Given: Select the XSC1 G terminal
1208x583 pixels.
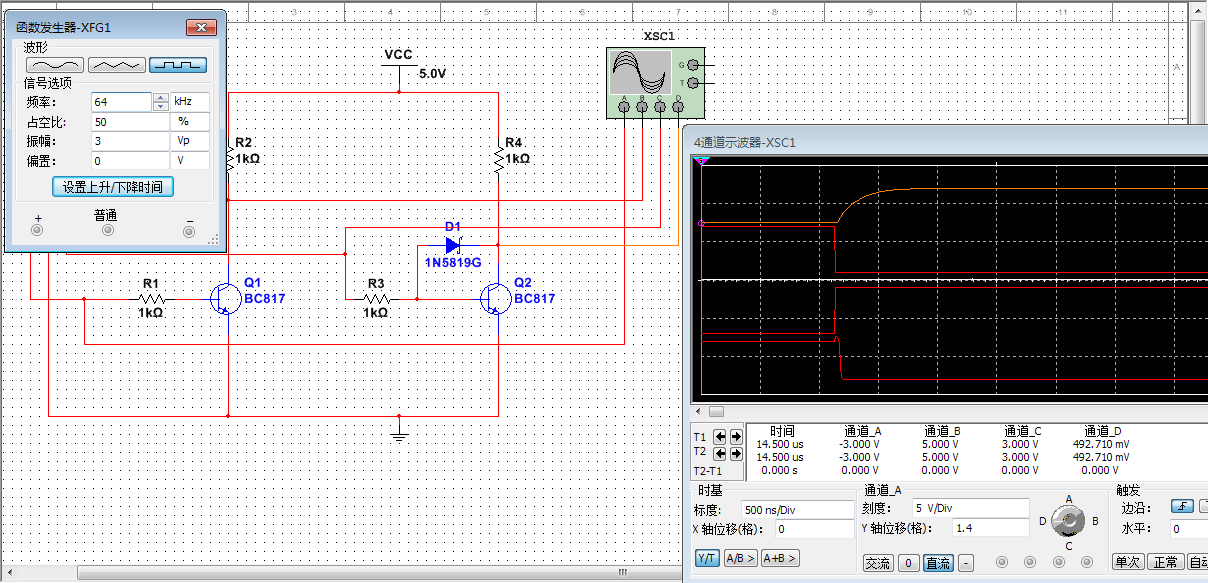Looking at the screenshot, I should (x=692, y=64).
